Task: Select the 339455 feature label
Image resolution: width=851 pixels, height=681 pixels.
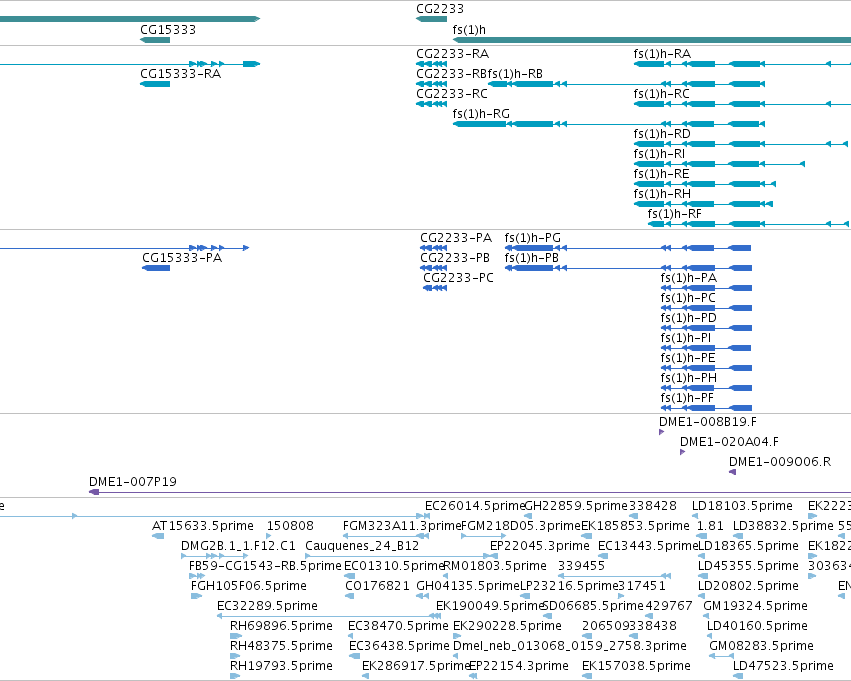Action: [581, 566]
